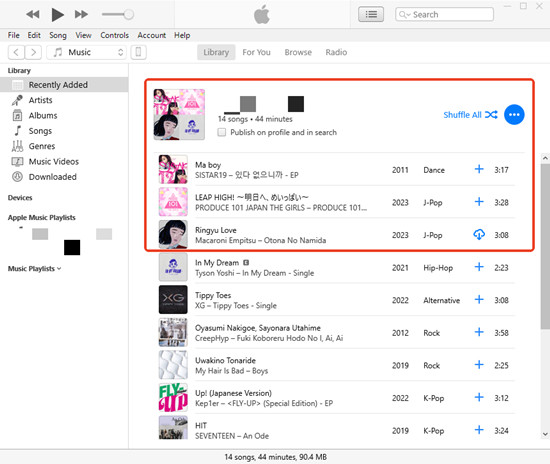Click the status bar song count text
Viewport: 550px width, 464px height.
[276, 457]
